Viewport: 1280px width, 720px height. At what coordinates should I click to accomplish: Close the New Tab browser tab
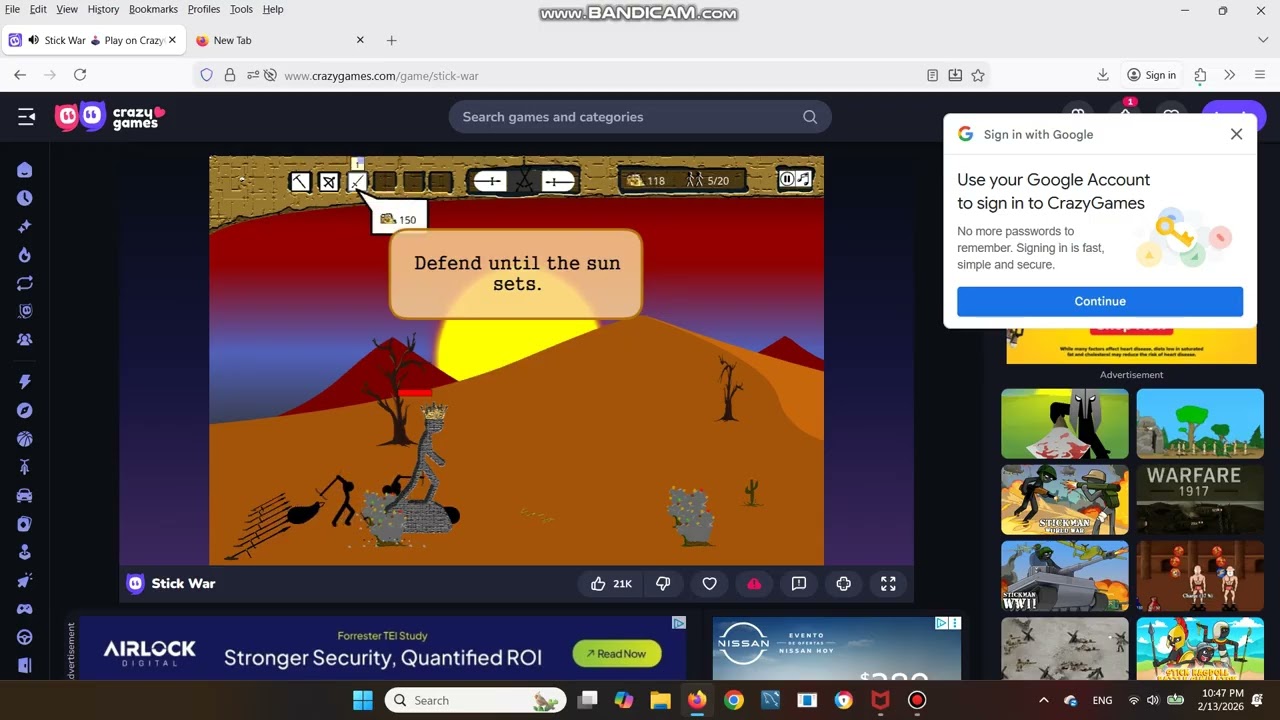pyautogui.click(x=360, y=40)
